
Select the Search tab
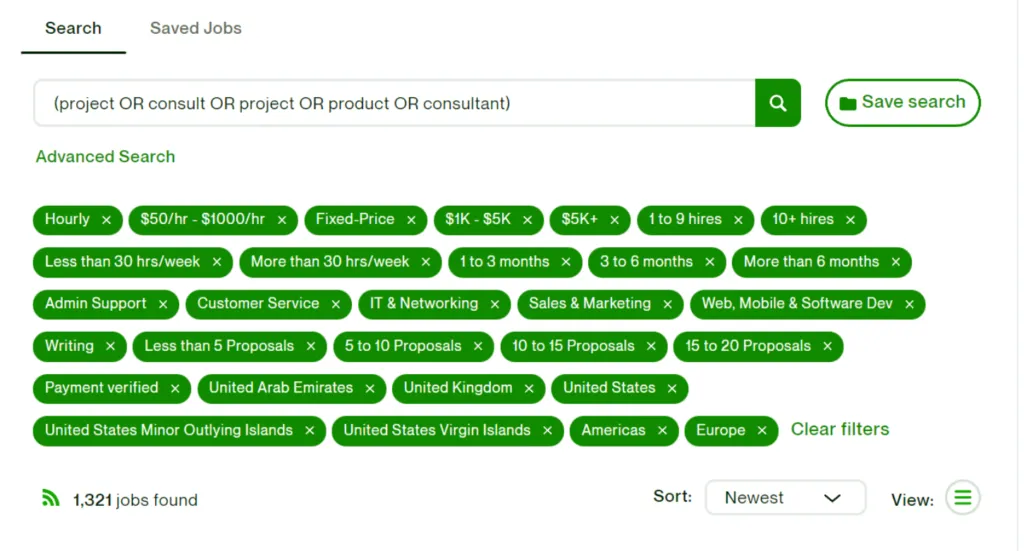click(x=73, y=28)
